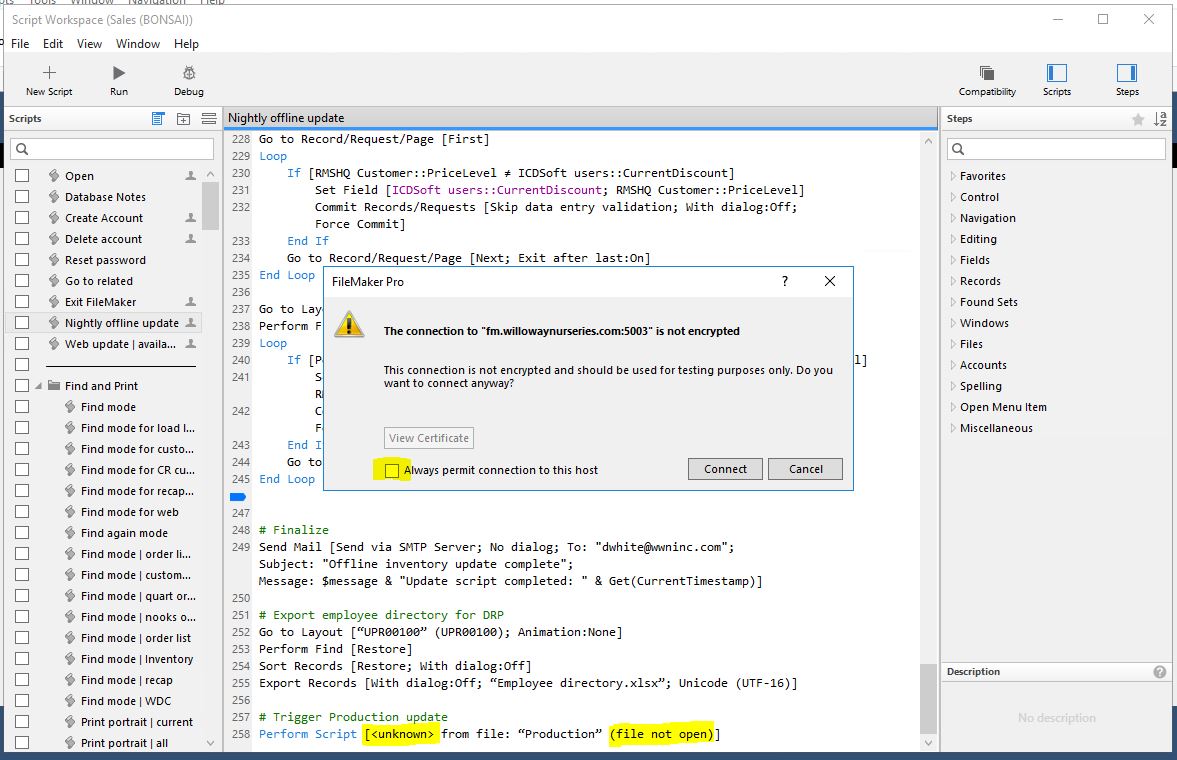Expand the Navigation steps category
The width and height of the screenshot is (1177, 760).
[x=953, y=218]
